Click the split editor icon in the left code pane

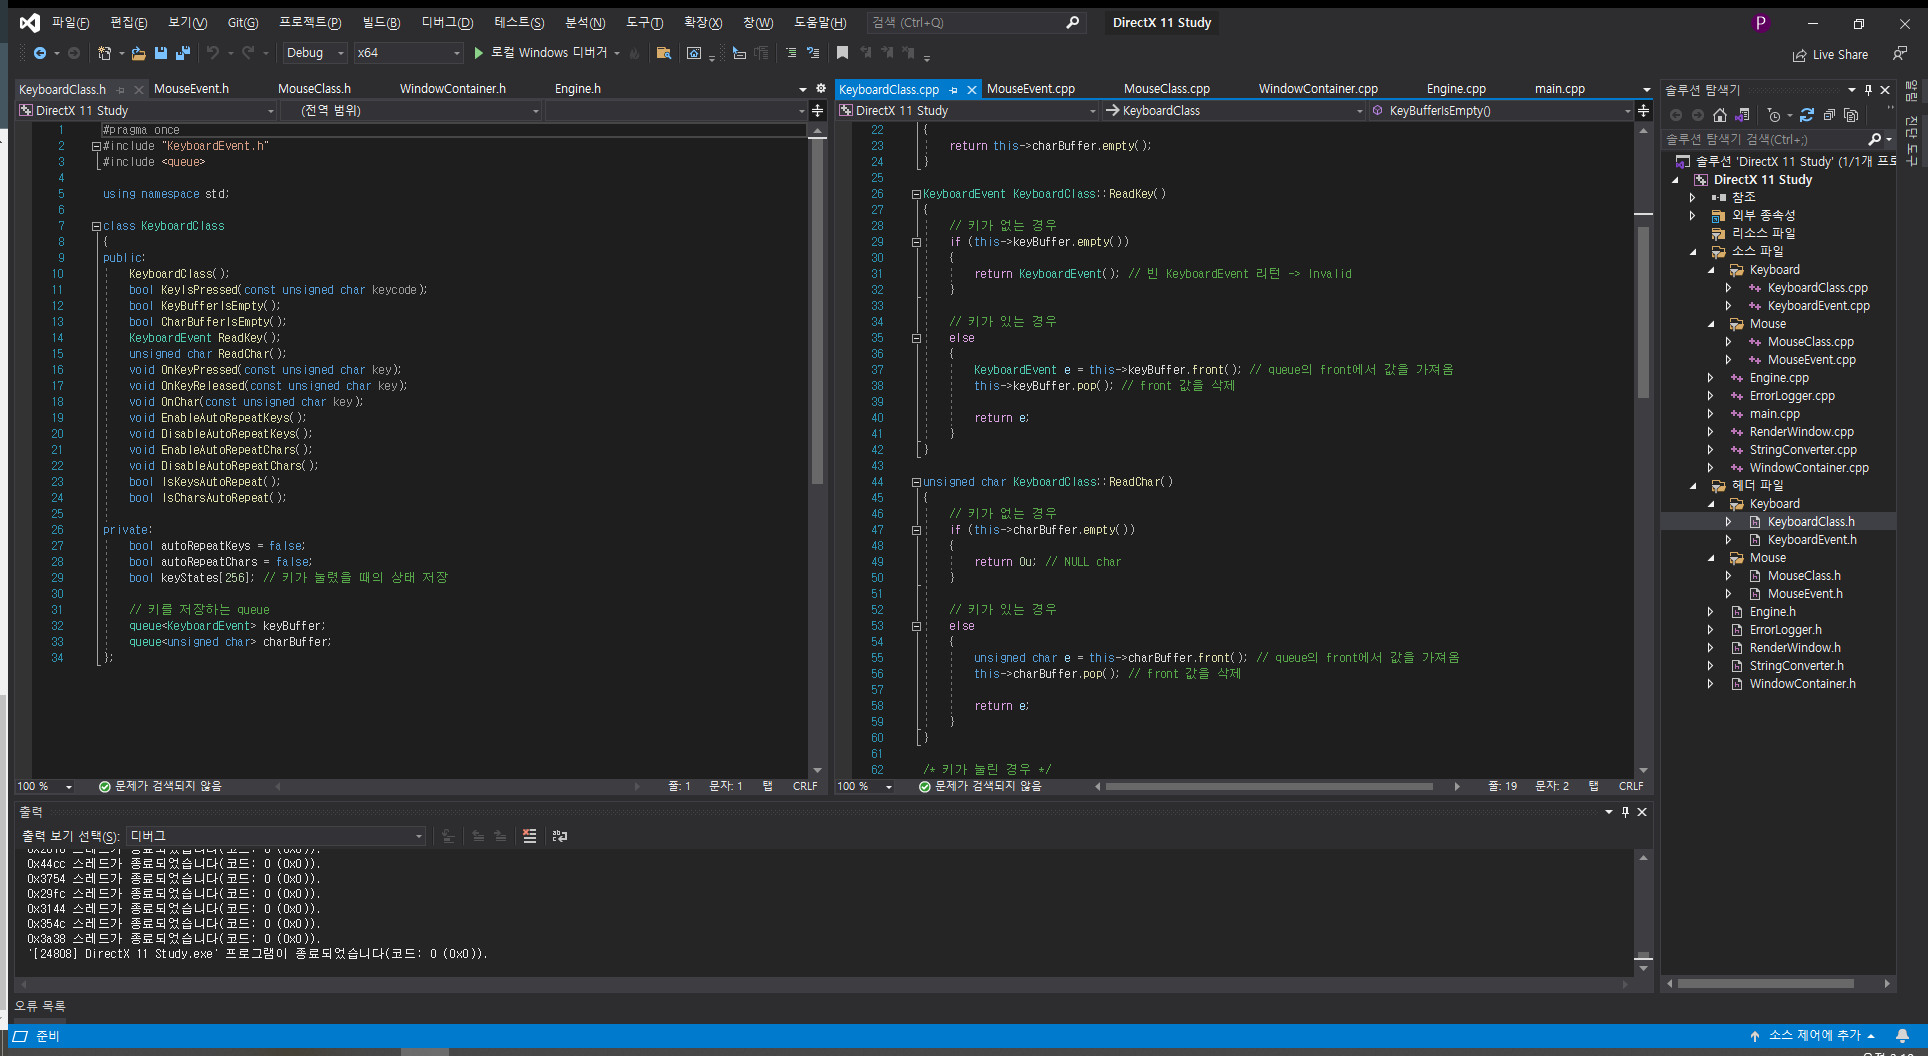817,111
